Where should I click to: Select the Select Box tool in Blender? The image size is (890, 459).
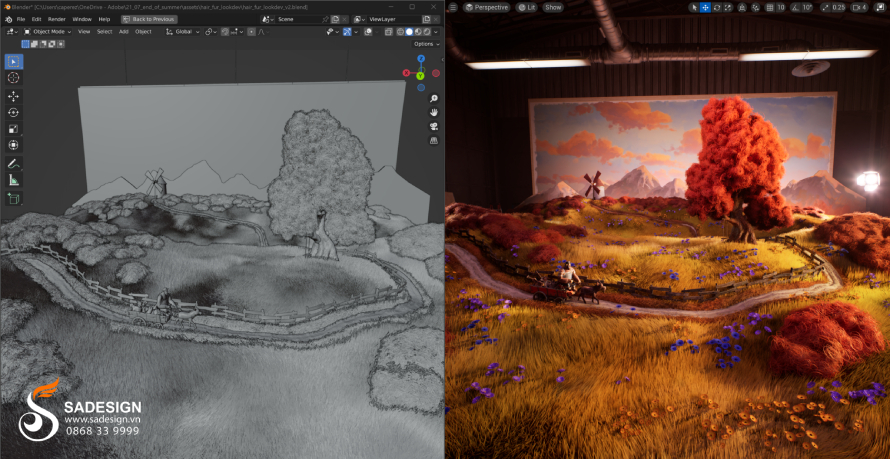[14, 61]
